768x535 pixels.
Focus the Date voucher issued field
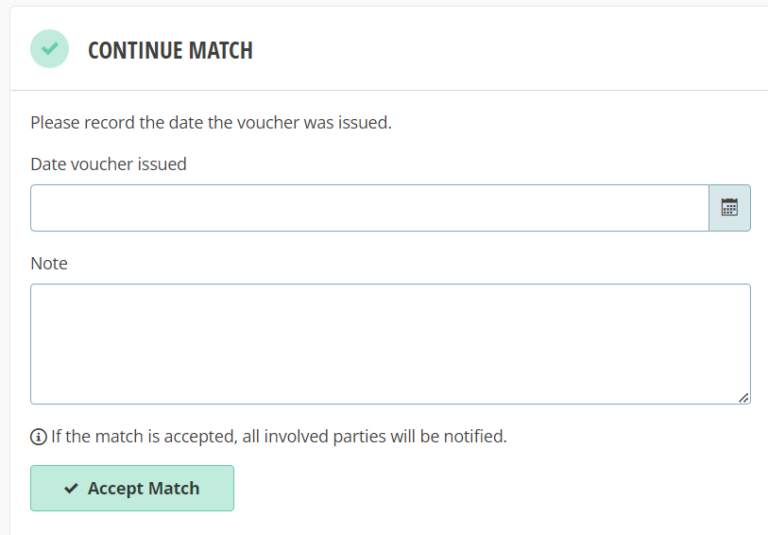[x=369, y=208]
